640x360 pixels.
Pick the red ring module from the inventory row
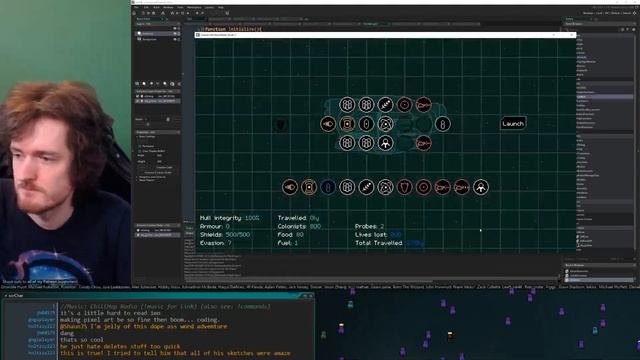[423, 187]
